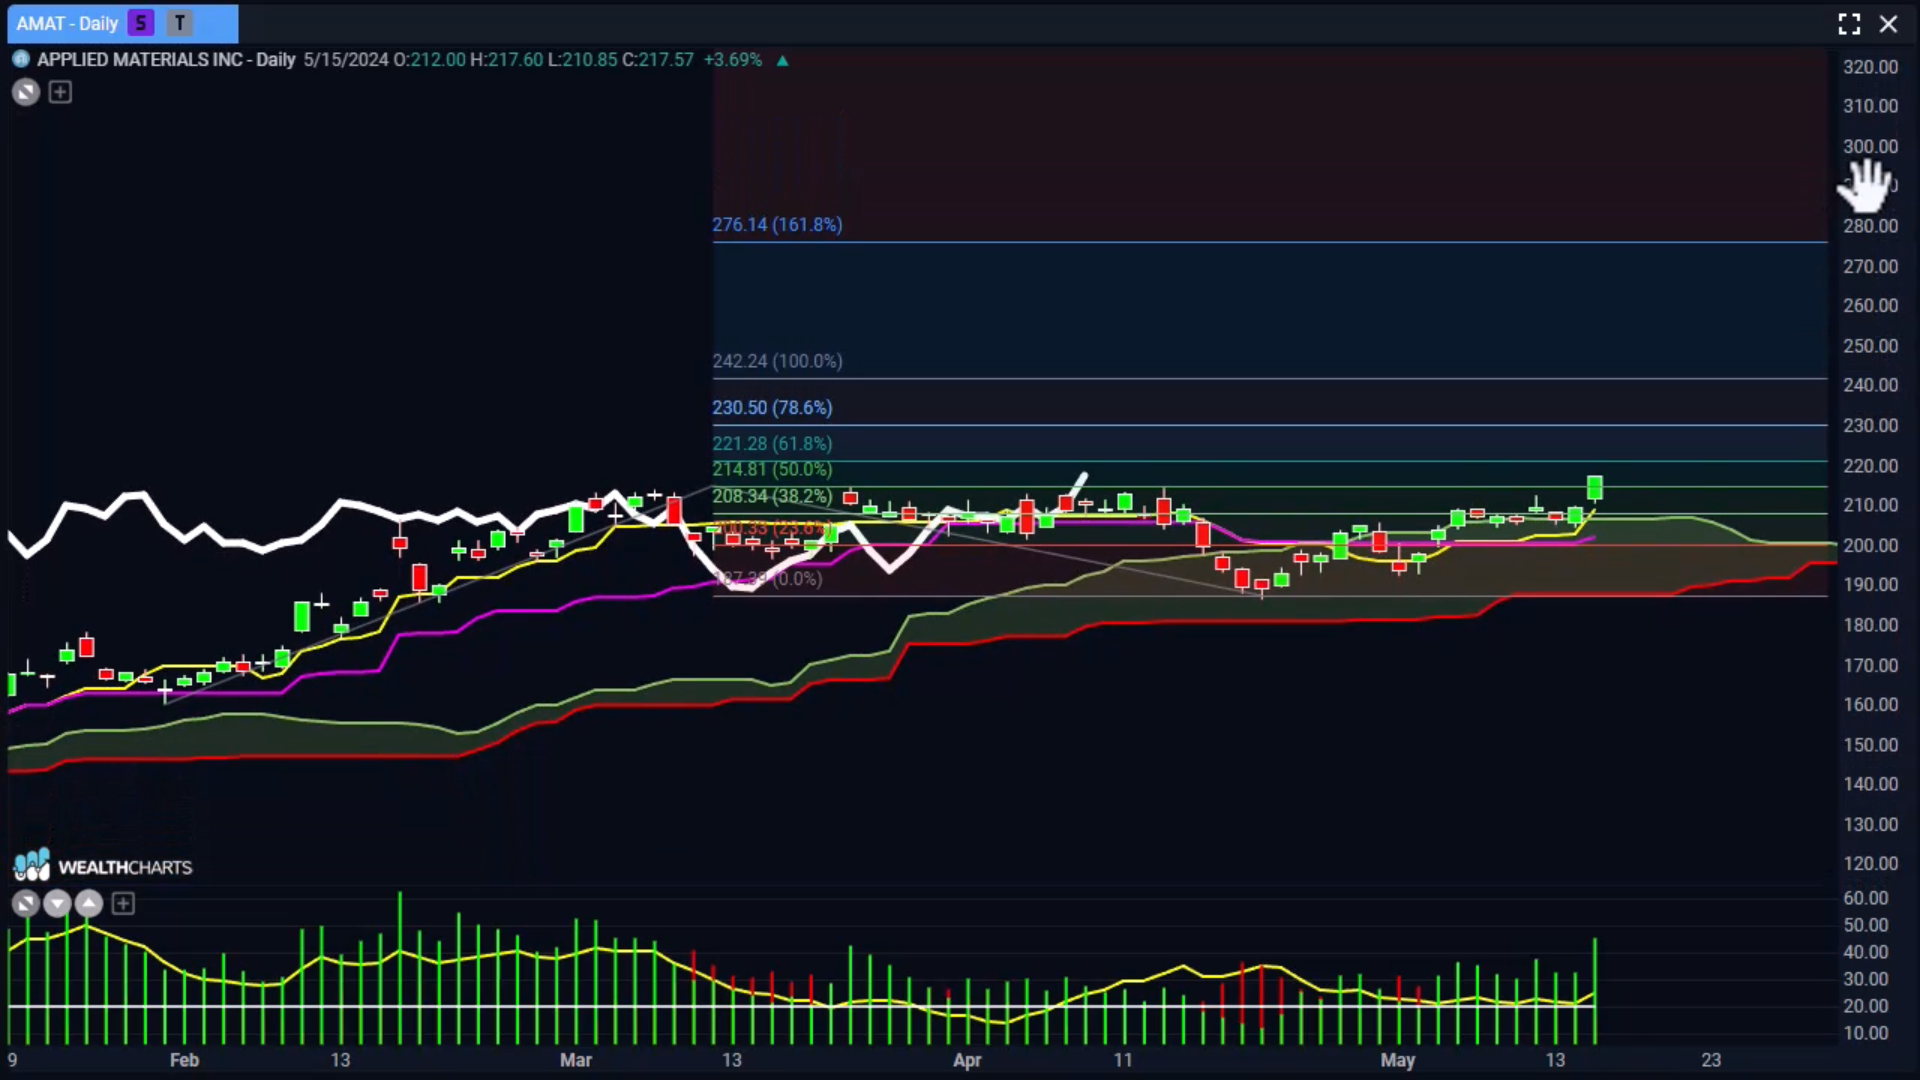Toggle fullscreen chart view icon
Image resolution: width=1920 pixels, height=1080 pixels.
click(x=1849, y=24)
